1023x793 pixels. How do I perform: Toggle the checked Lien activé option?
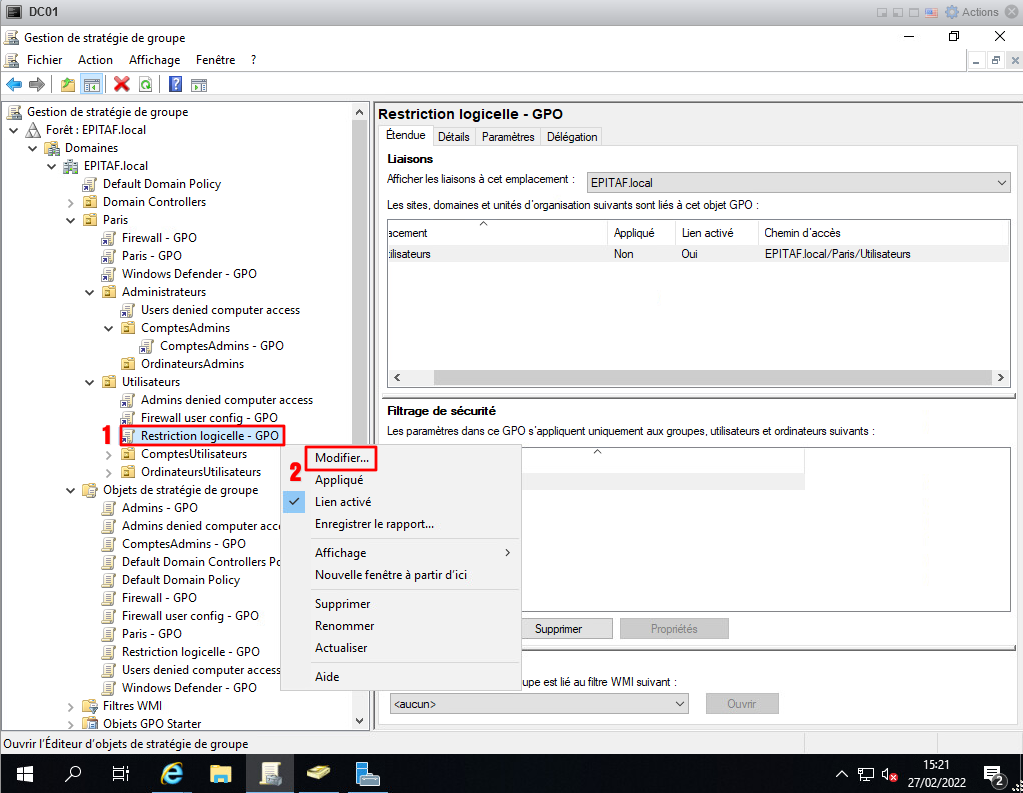click(343, 502)
